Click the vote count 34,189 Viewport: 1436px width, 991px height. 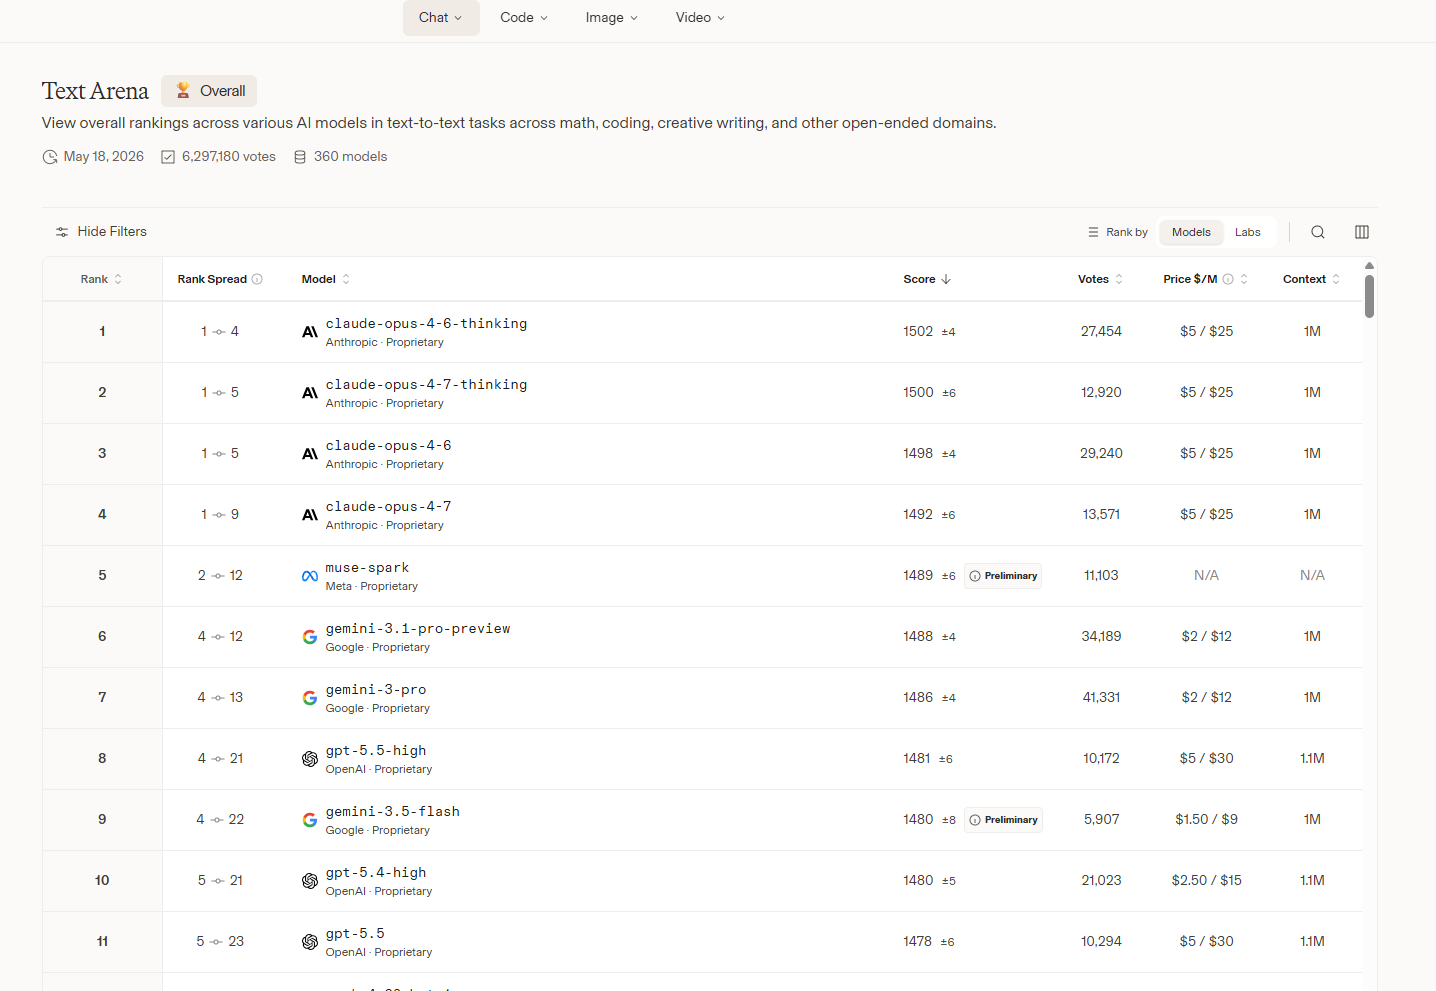point(1101,637)
